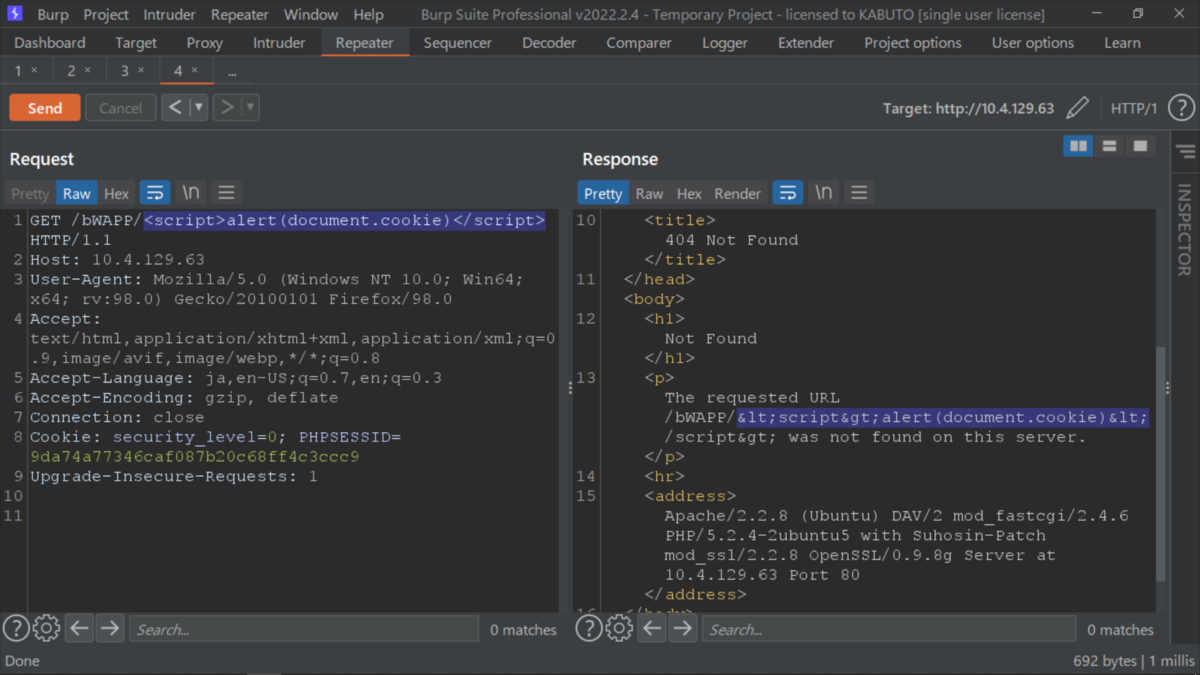1200x675 pixels.
Task: Switch to side-by-side layout view
Action: (1078, 146)
